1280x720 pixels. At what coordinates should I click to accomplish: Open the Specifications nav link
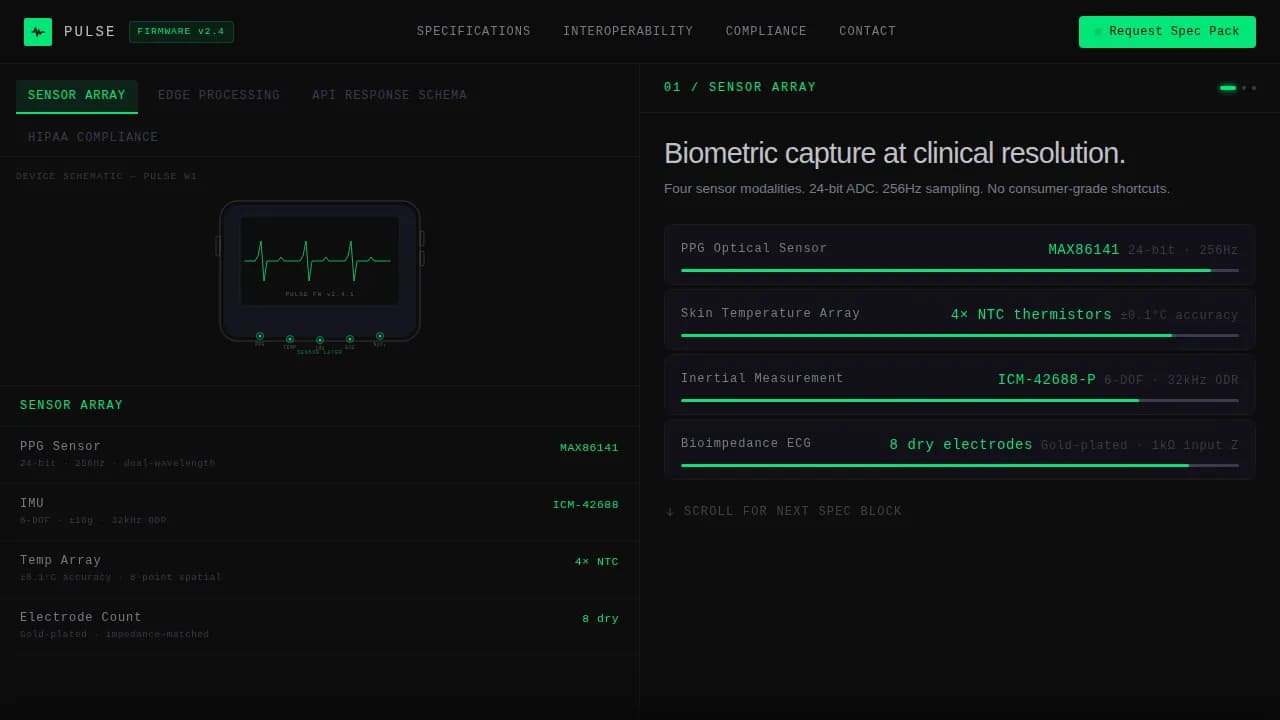(474, 32)
